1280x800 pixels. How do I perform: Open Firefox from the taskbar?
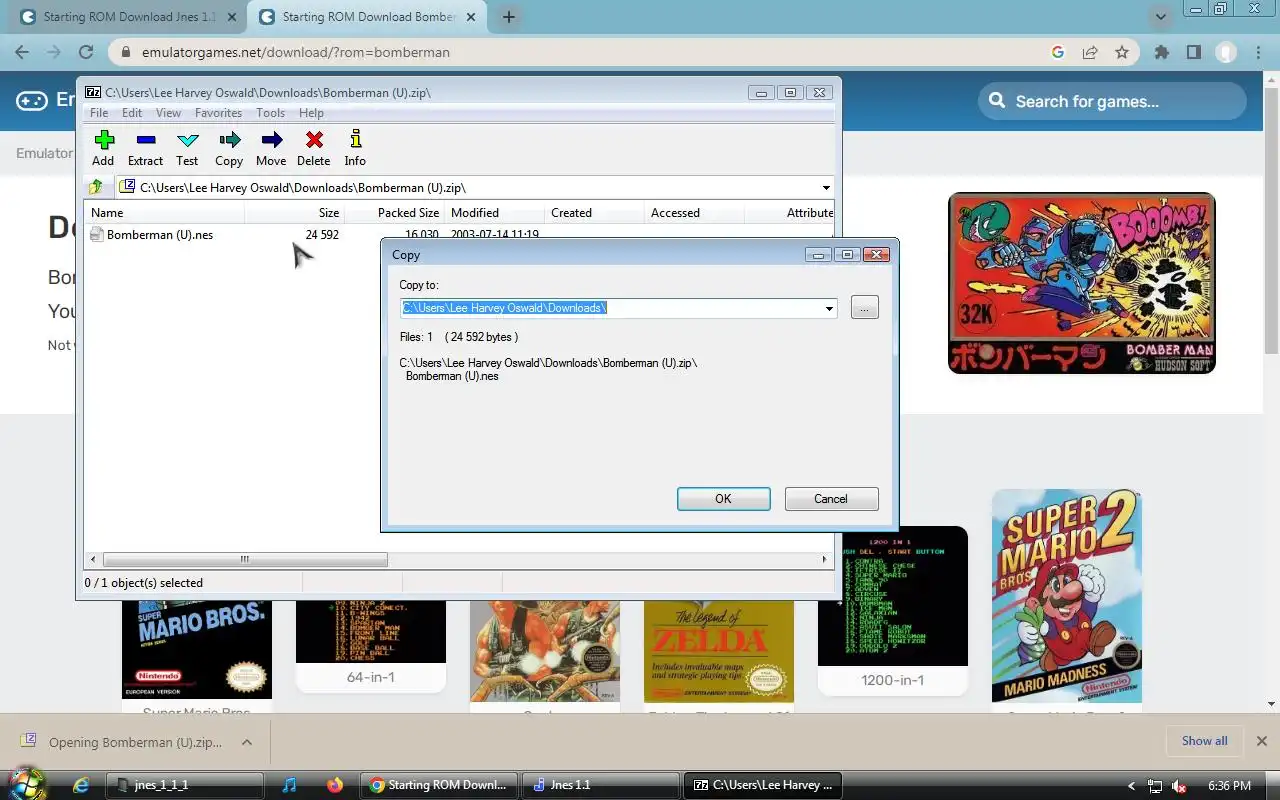click(334, 785)
